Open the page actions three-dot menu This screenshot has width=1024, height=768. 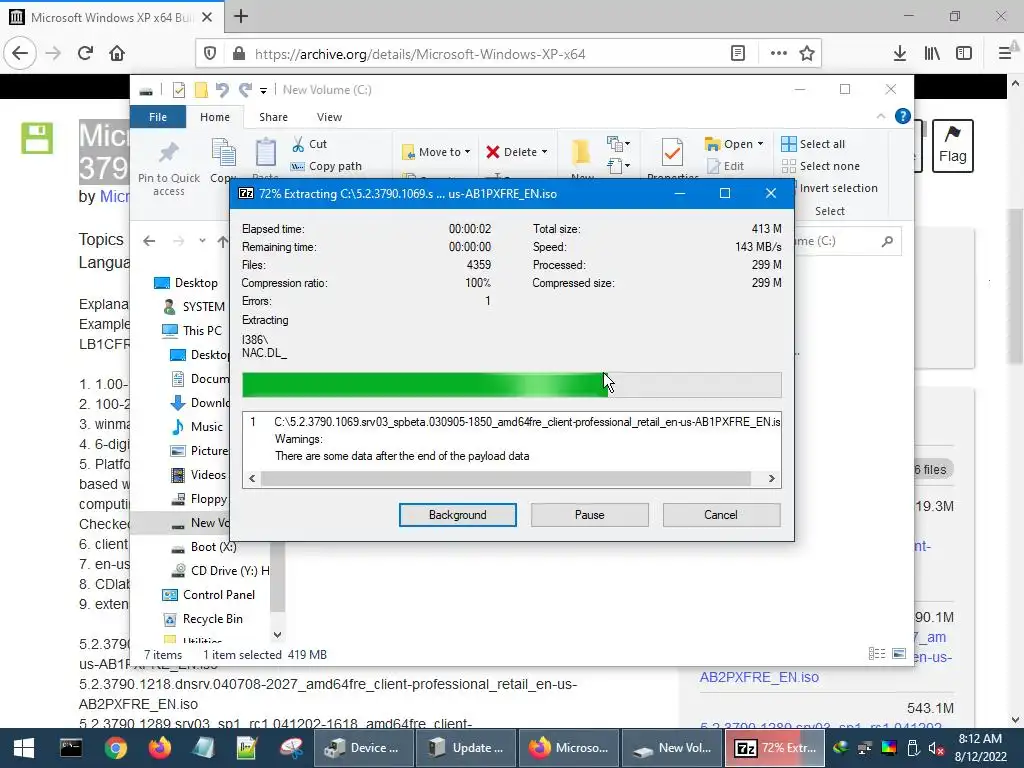[x=778, y=53]
